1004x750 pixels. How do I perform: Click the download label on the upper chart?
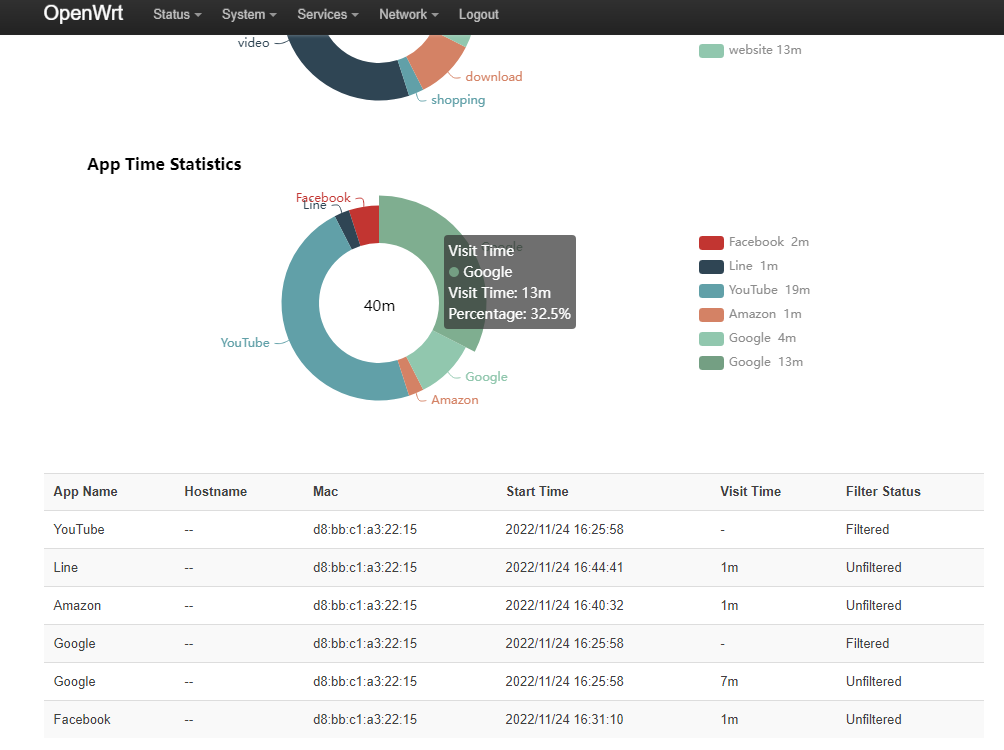494,77
